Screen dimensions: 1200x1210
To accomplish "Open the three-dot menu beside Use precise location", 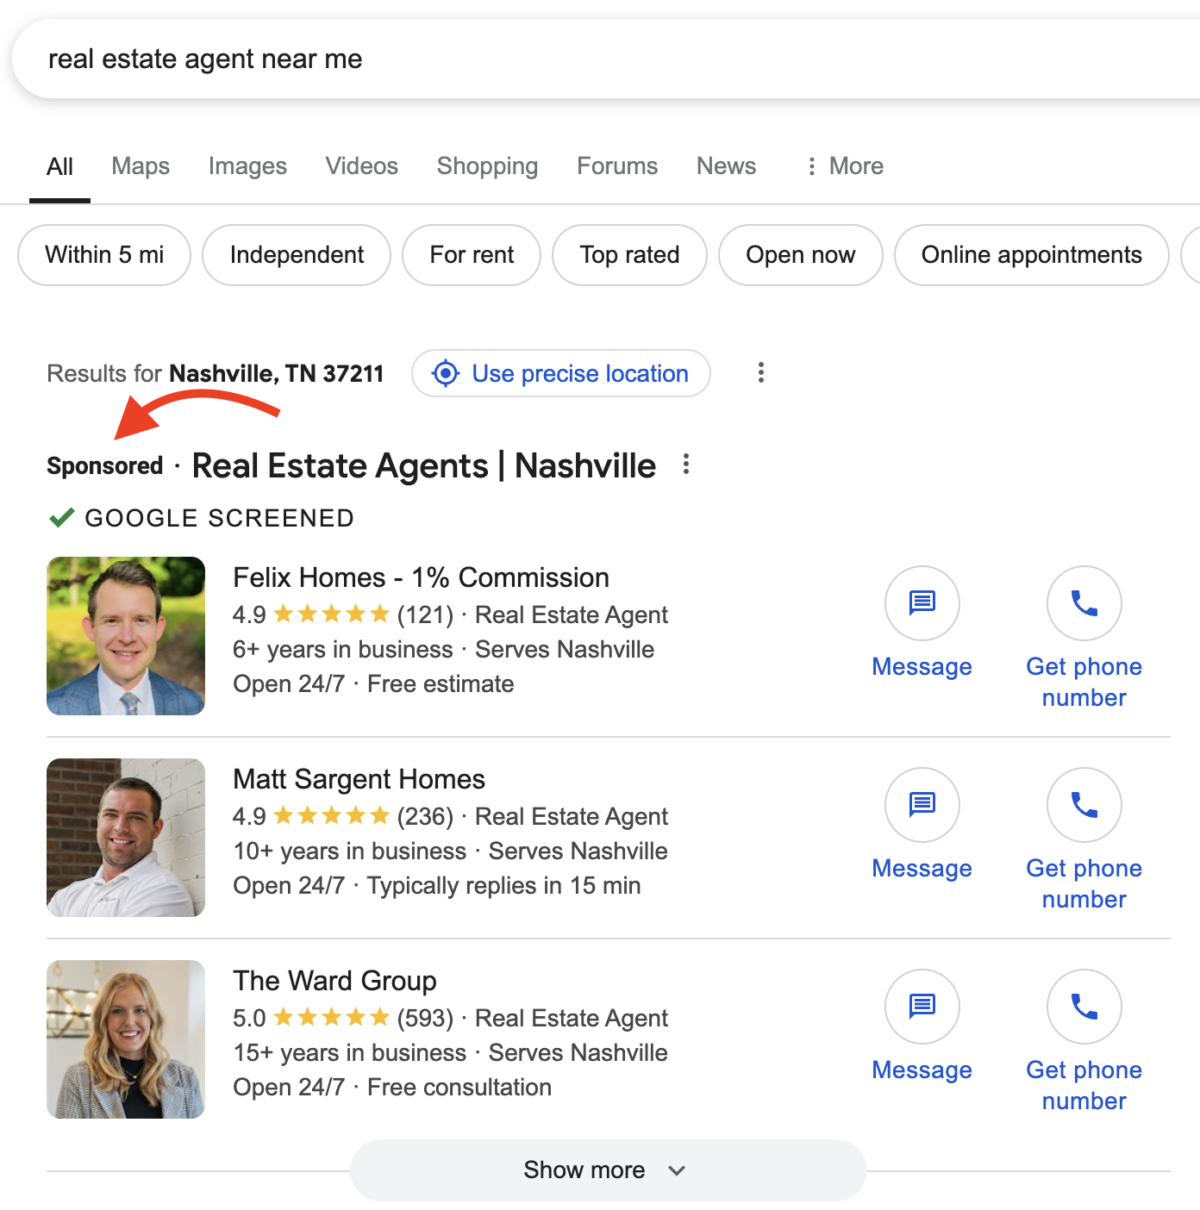I will click(x=761, y=373).
